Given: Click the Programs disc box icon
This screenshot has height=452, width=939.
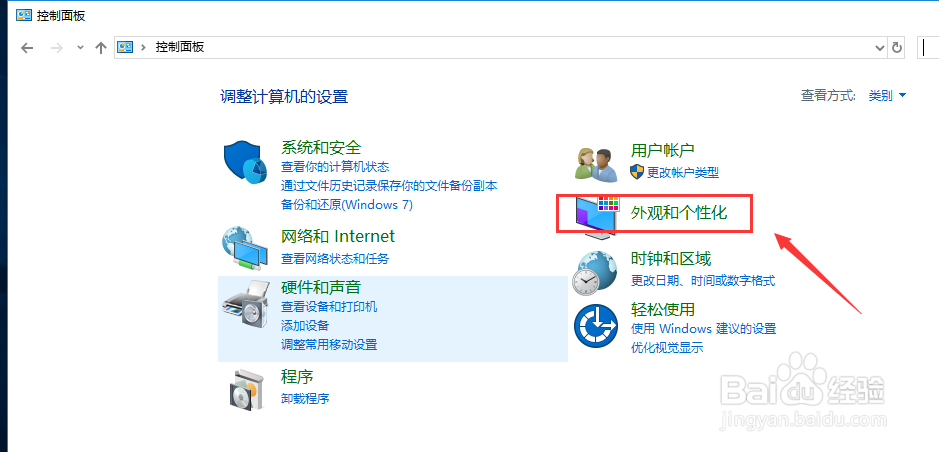Looking at the screenshot, I should coord(246,389).
